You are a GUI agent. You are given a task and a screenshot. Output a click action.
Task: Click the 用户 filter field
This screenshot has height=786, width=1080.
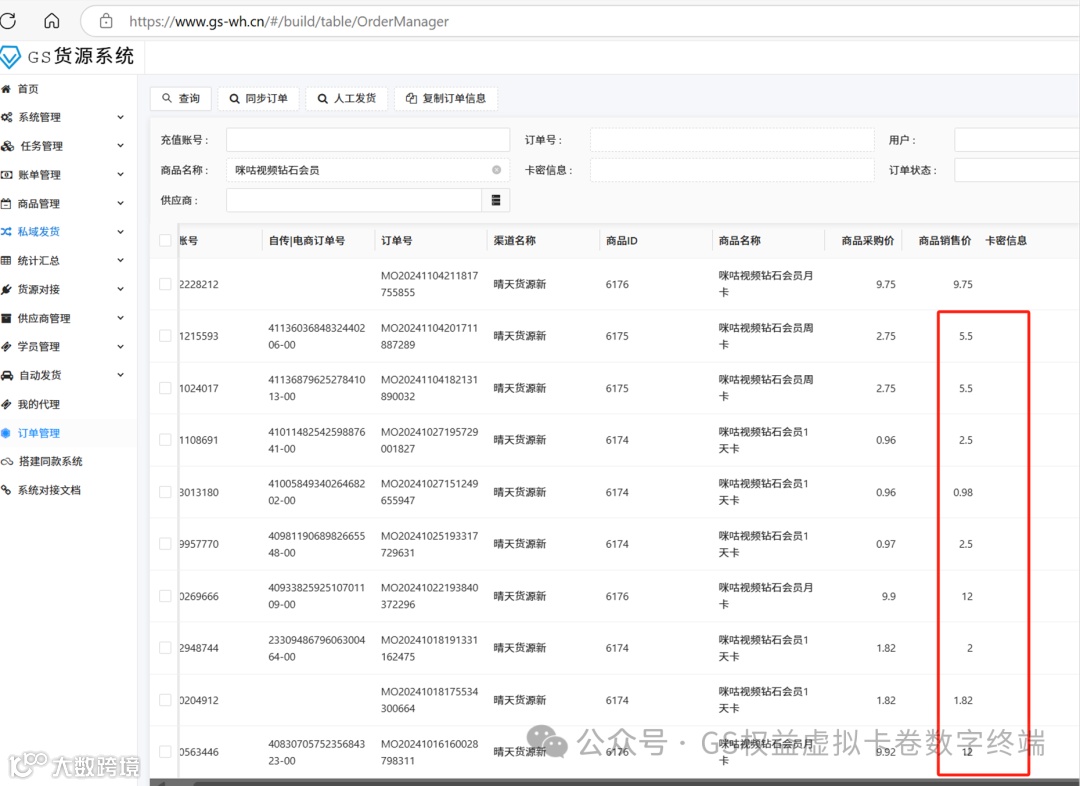(1017, 140)
